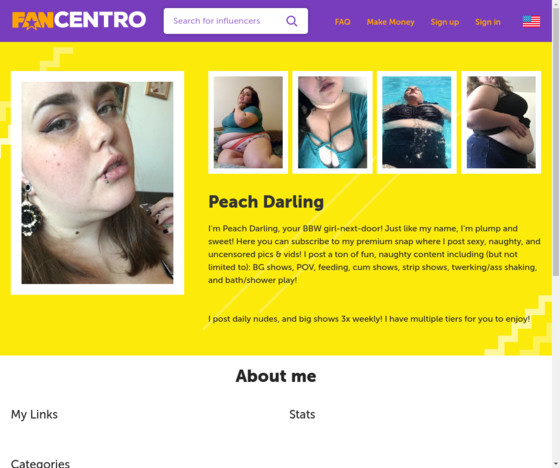Open the first gallery thumbnail

248,122
